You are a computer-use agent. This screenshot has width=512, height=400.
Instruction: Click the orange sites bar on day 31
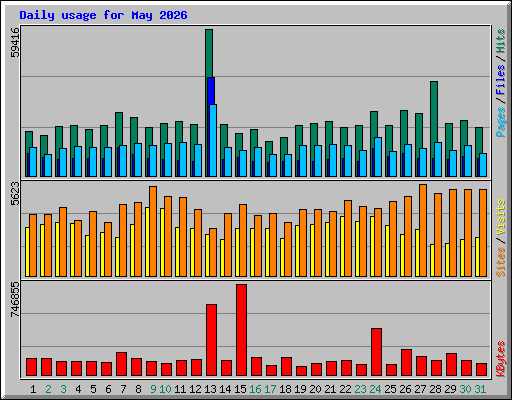pos(483,233)
